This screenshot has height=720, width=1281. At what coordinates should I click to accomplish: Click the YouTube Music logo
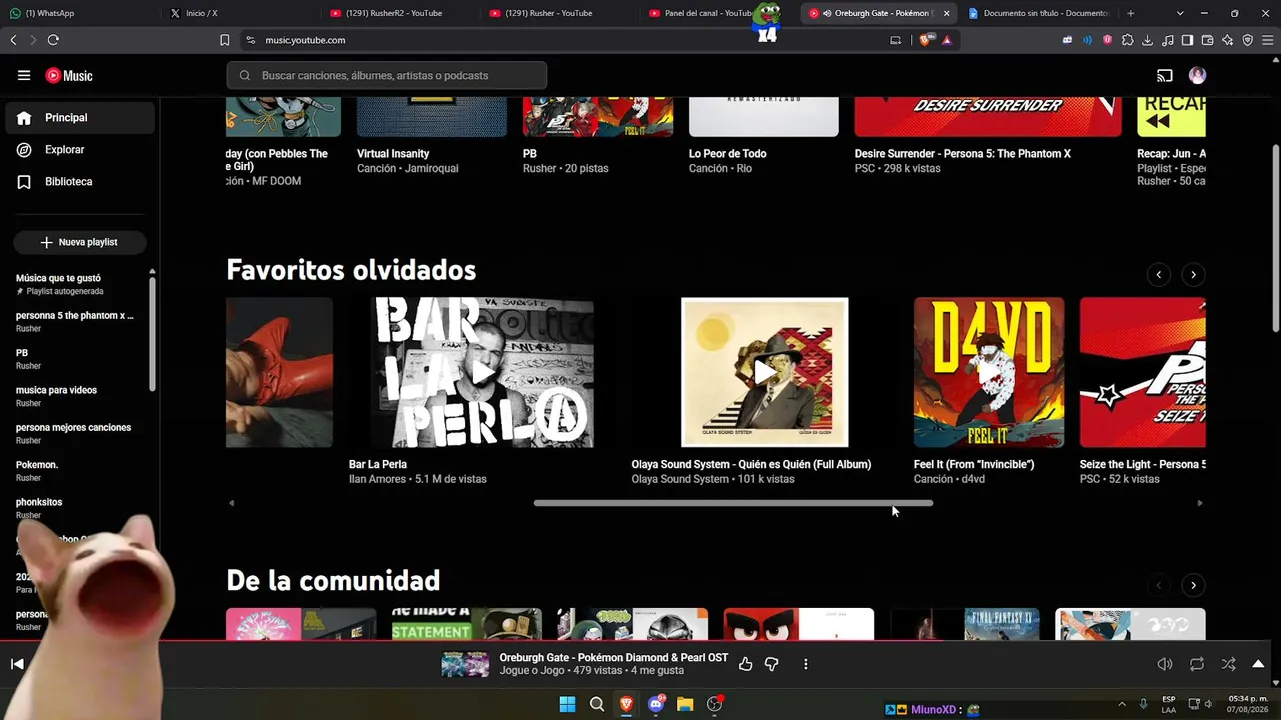[x=69, y=76]
